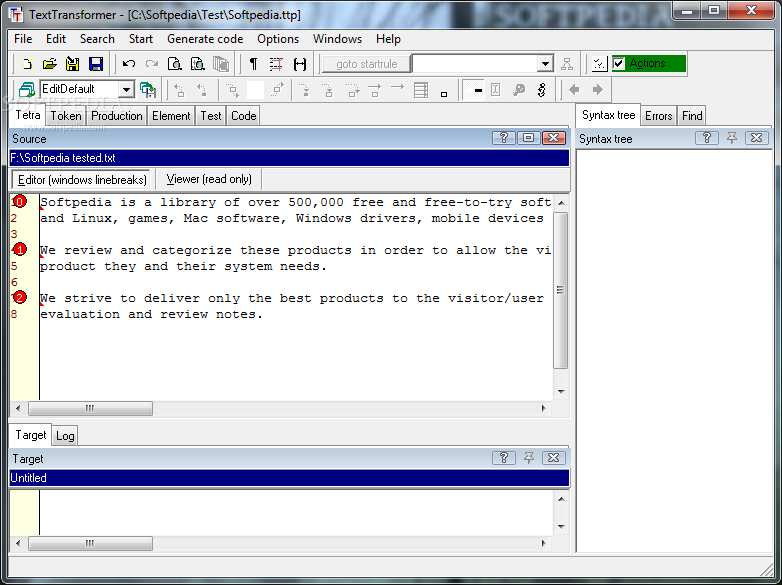Click the Syntax tree panel help icon
The width and height of the screenshot is (782, 585).
707,138
